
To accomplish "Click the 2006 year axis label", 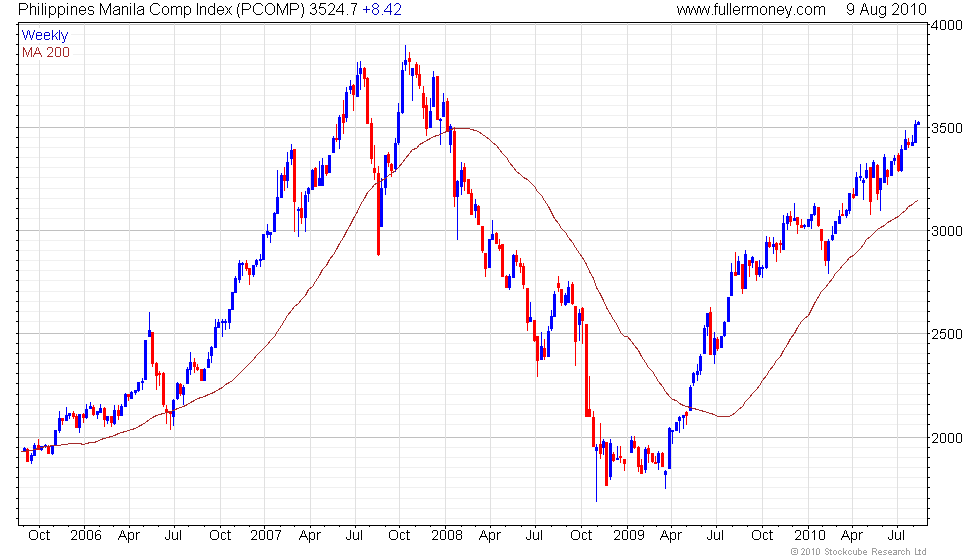I will pos(86,536).
